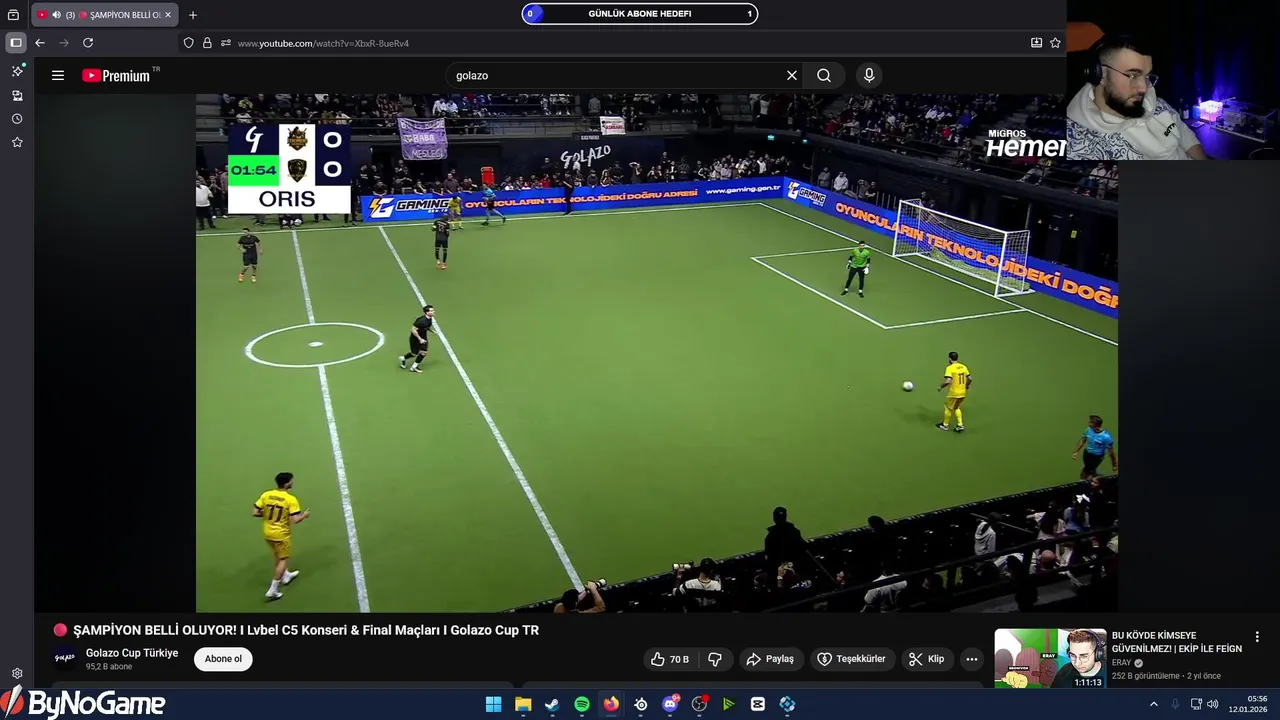Mute the YouTube tab via speaker icon
Image resolution: width=1280 pixels, height=720 pixels.
[x=56, y=15]
